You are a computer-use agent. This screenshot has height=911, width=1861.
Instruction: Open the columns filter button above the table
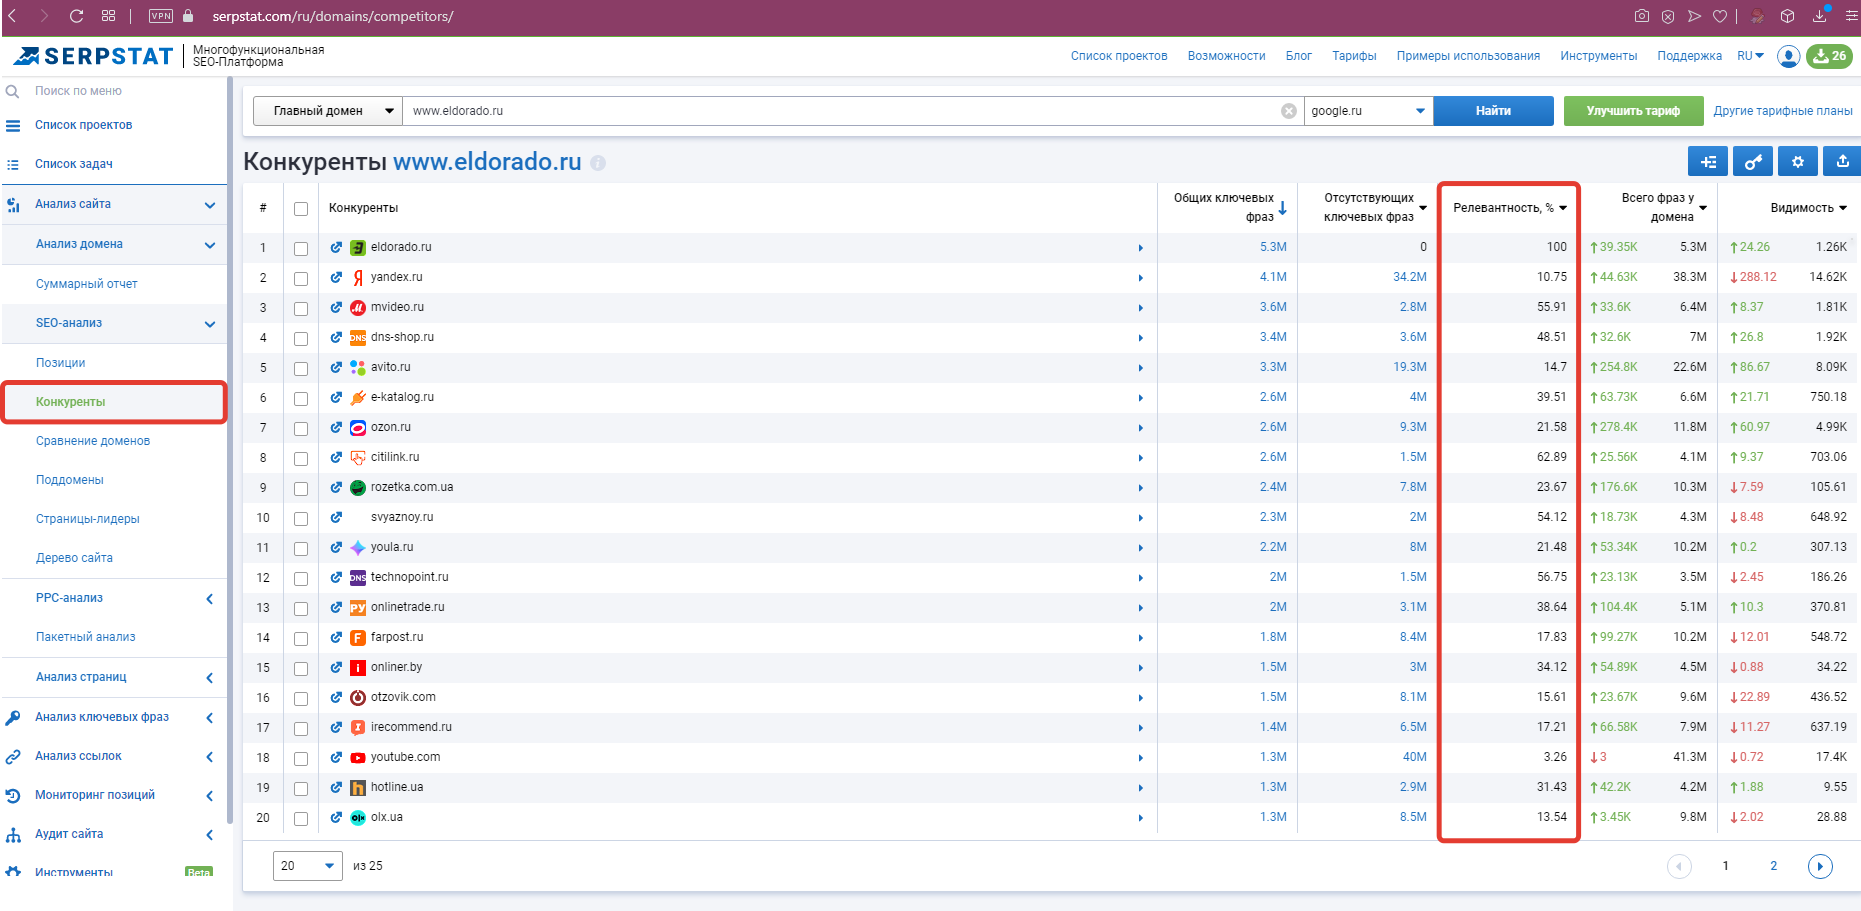pos(1708,162)
